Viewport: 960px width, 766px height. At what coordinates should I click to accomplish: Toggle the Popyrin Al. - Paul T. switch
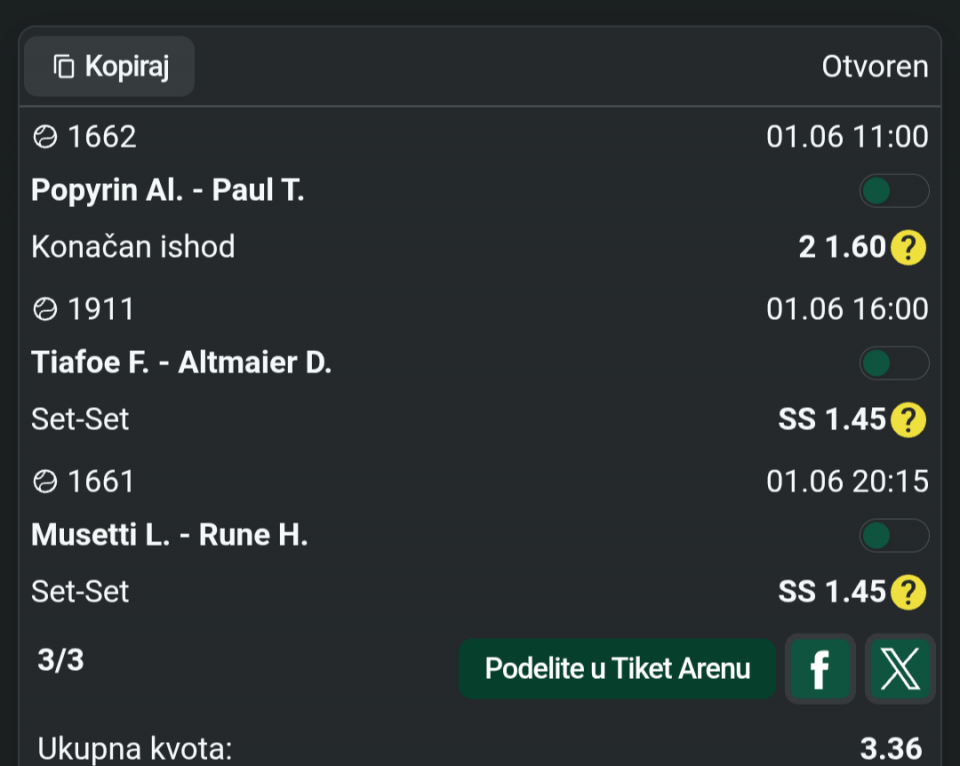894,190
